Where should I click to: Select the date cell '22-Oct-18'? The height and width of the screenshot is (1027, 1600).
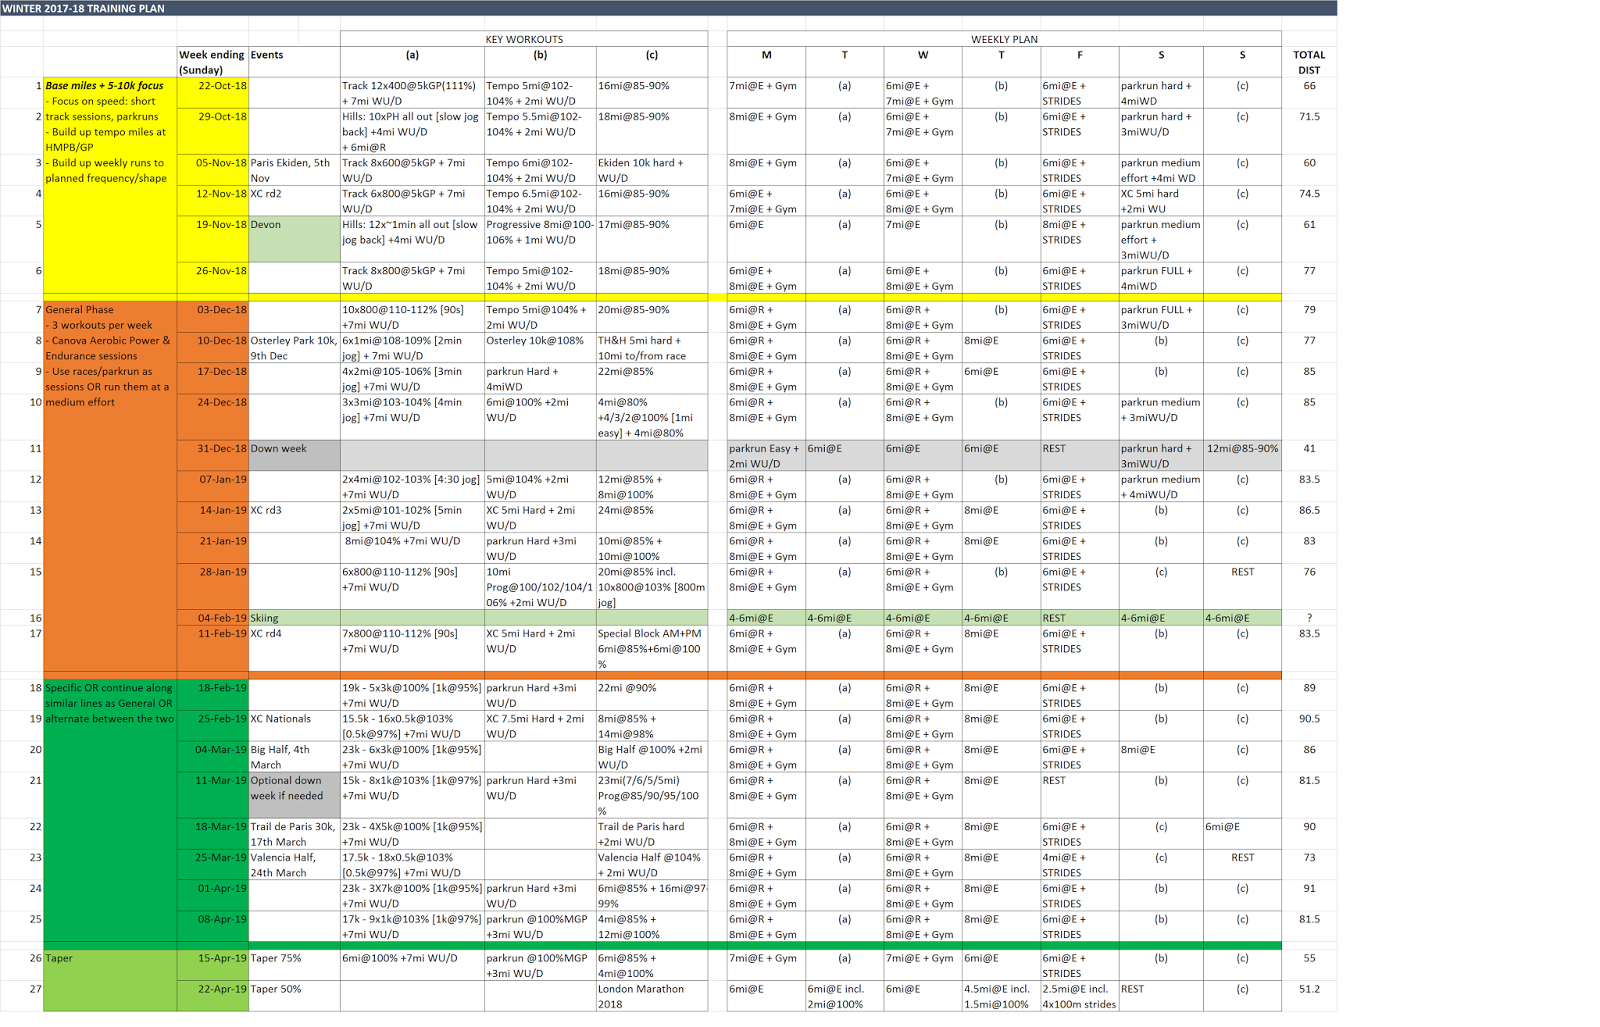tap(212, 93)
